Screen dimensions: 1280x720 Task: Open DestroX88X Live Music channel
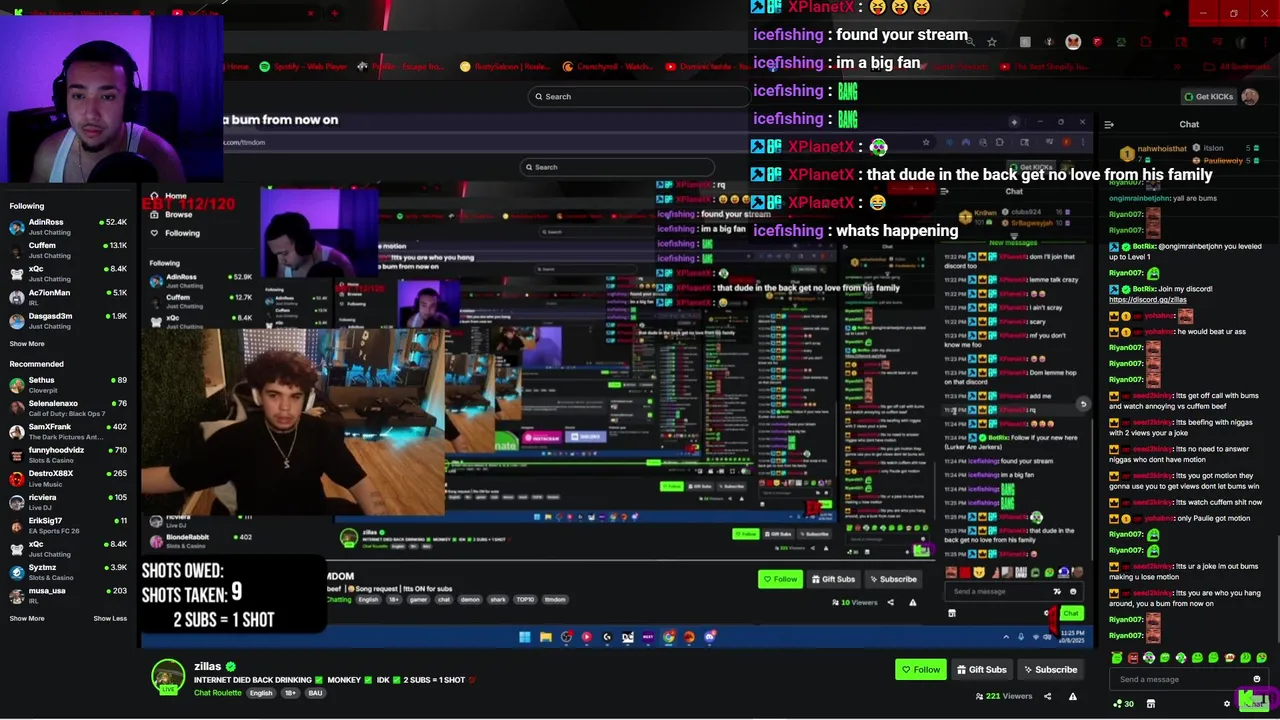click(x=68, y=478)
